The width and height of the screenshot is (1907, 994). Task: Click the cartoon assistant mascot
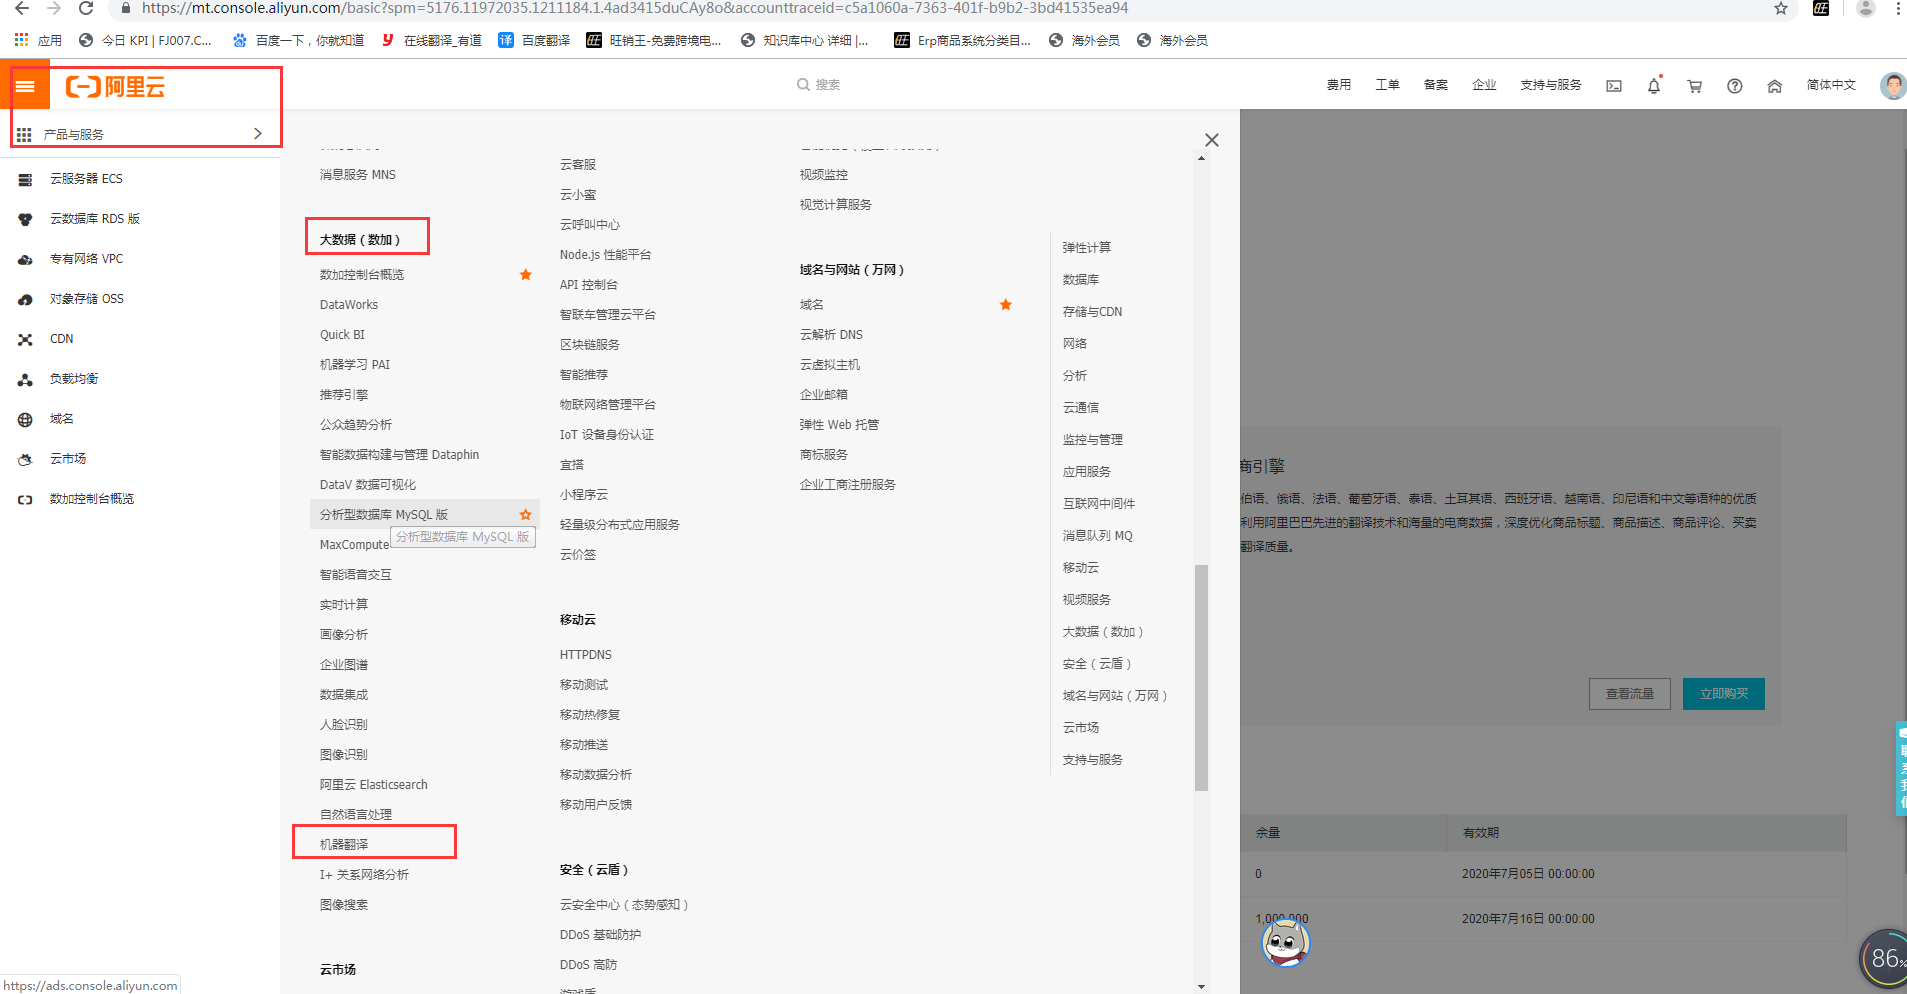pos(1286,942)
